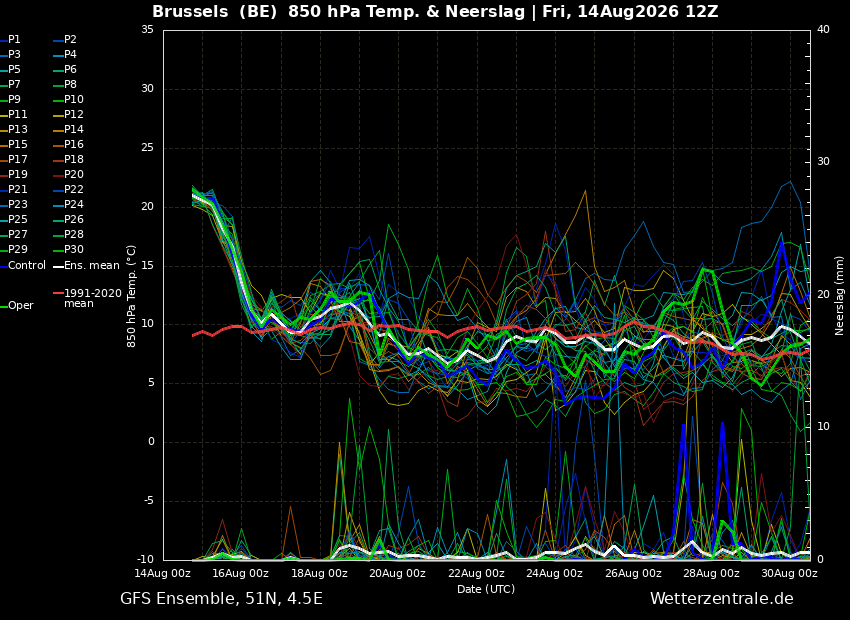The height and width of the screenshot is (620, 850).
Task: Select the 16Aug 00z date label
Action: coord(241,573)
